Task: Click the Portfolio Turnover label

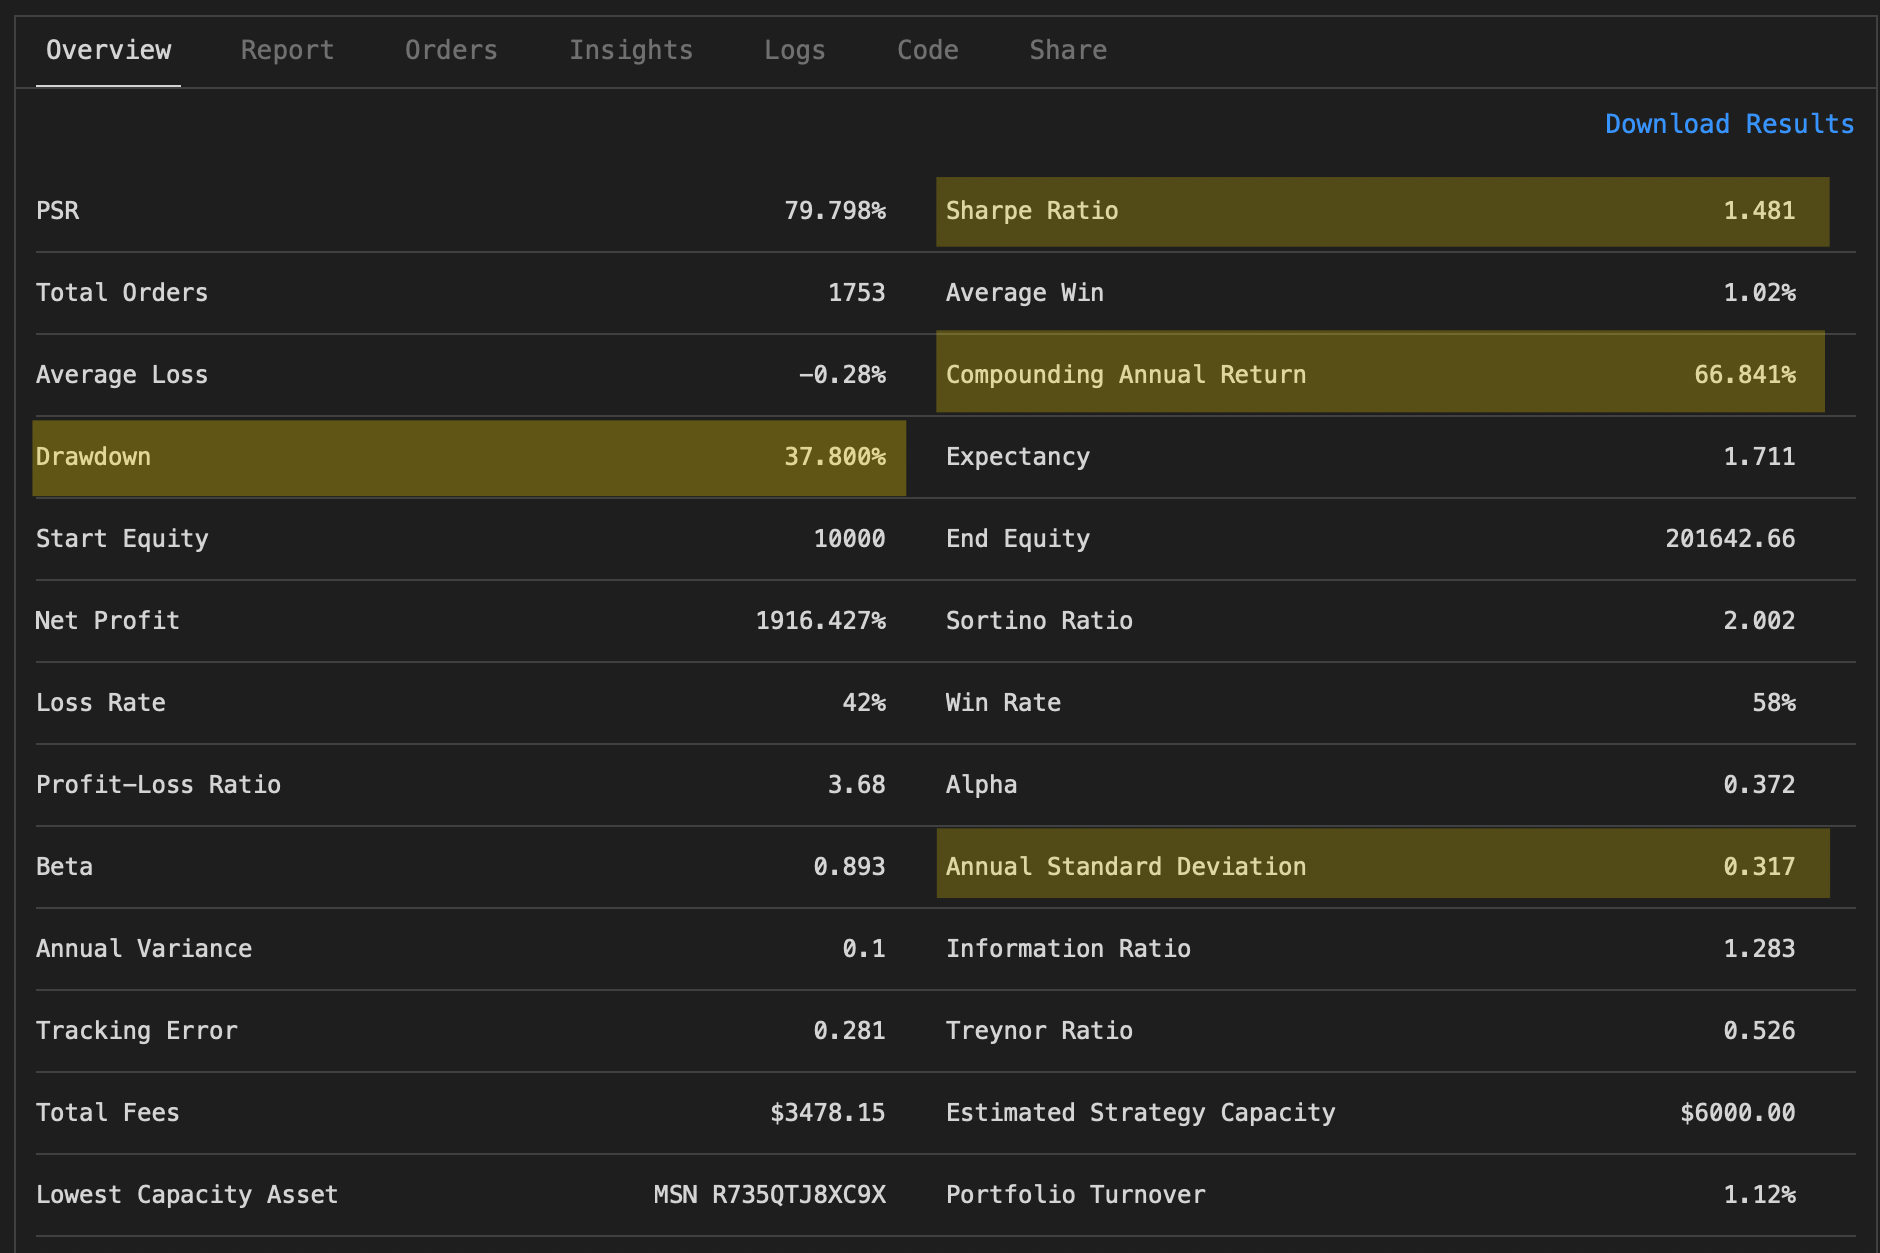Action: click(1076, 1195)
